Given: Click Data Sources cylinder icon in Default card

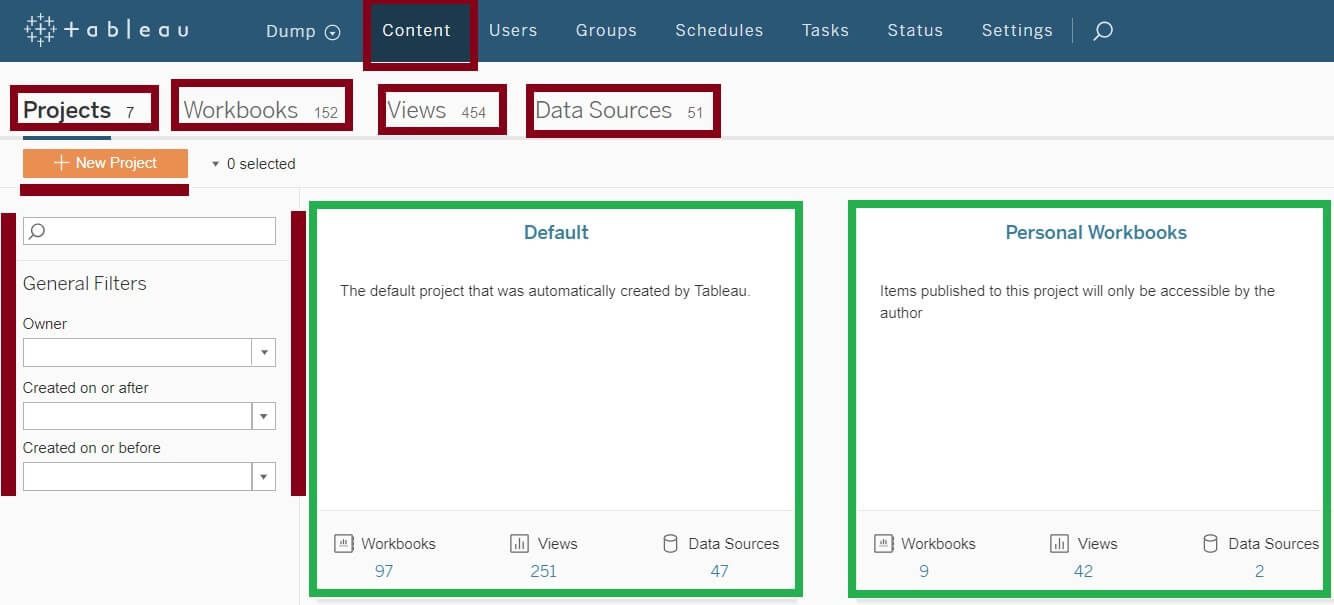Looking at the screenshot, I should pyautogui.click(x=670, y=544).
